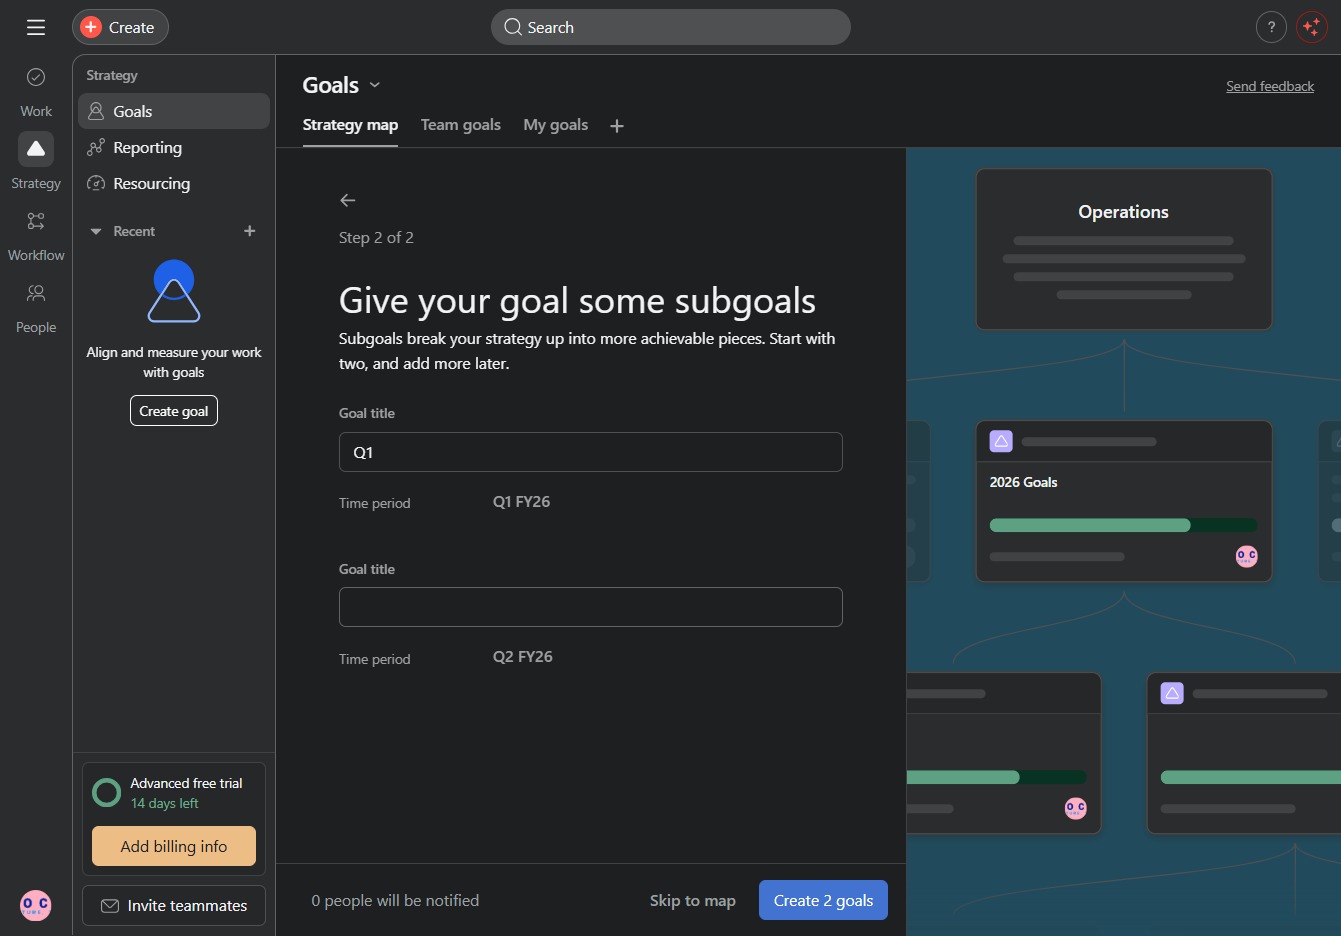
Task: Click the top Create button
Action: [x=120, y=27]
